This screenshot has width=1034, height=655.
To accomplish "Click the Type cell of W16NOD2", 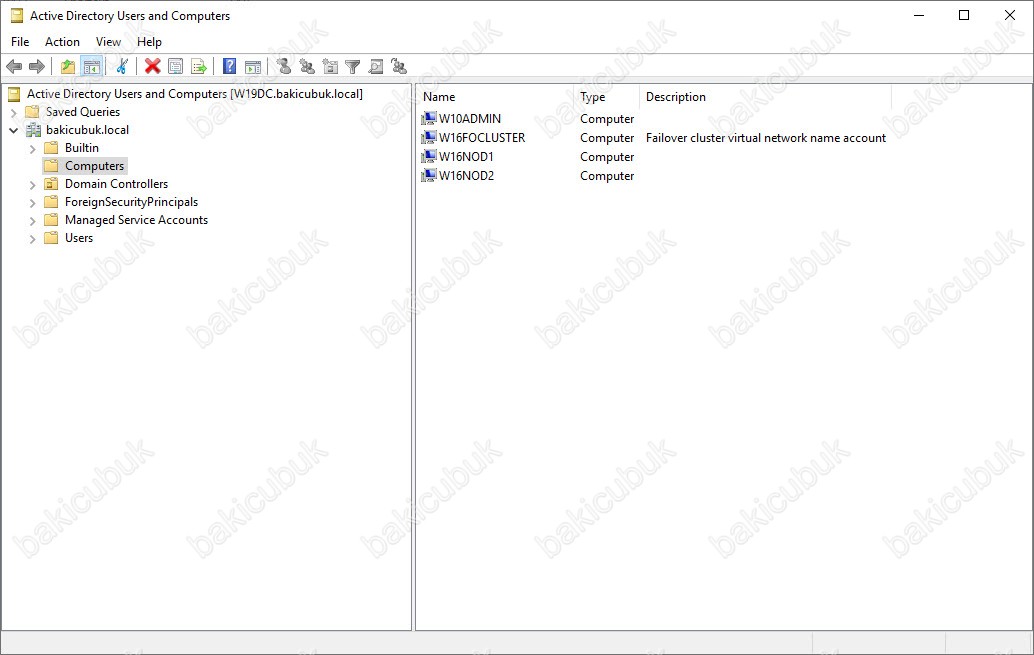I will point(607,176).
